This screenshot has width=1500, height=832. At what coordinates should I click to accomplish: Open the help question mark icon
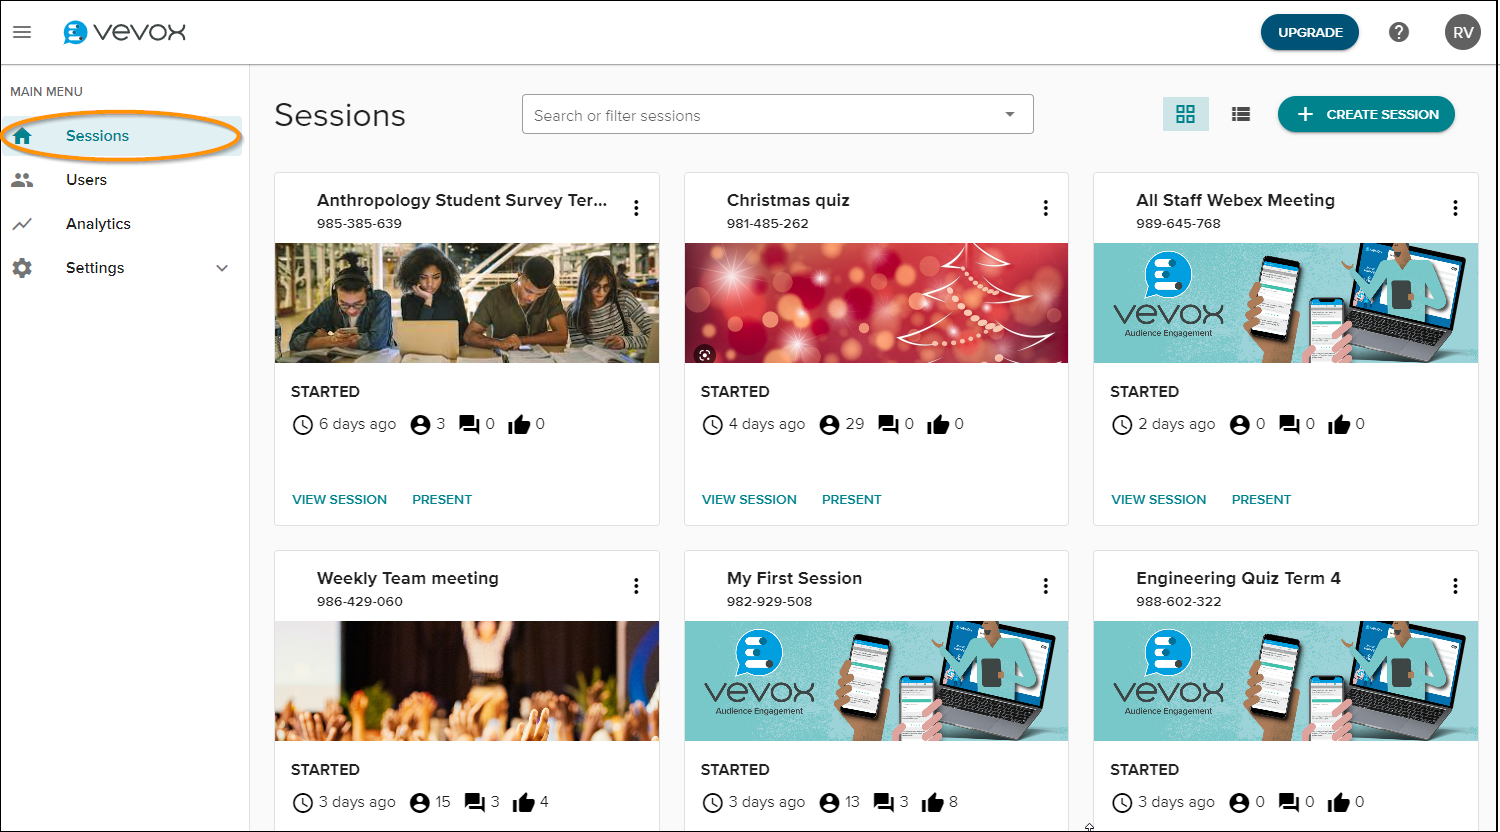[1399, 32]
